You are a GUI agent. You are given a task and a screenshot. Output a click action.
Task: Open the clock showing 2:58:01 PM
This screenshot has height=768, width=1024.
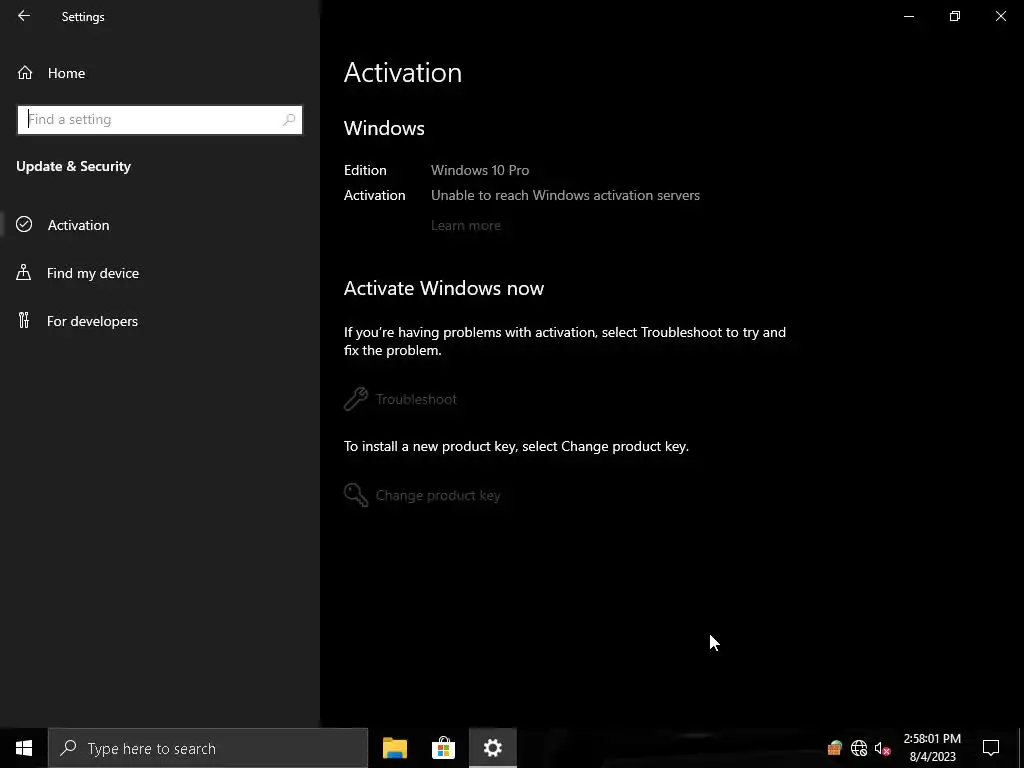pos(932,748)
